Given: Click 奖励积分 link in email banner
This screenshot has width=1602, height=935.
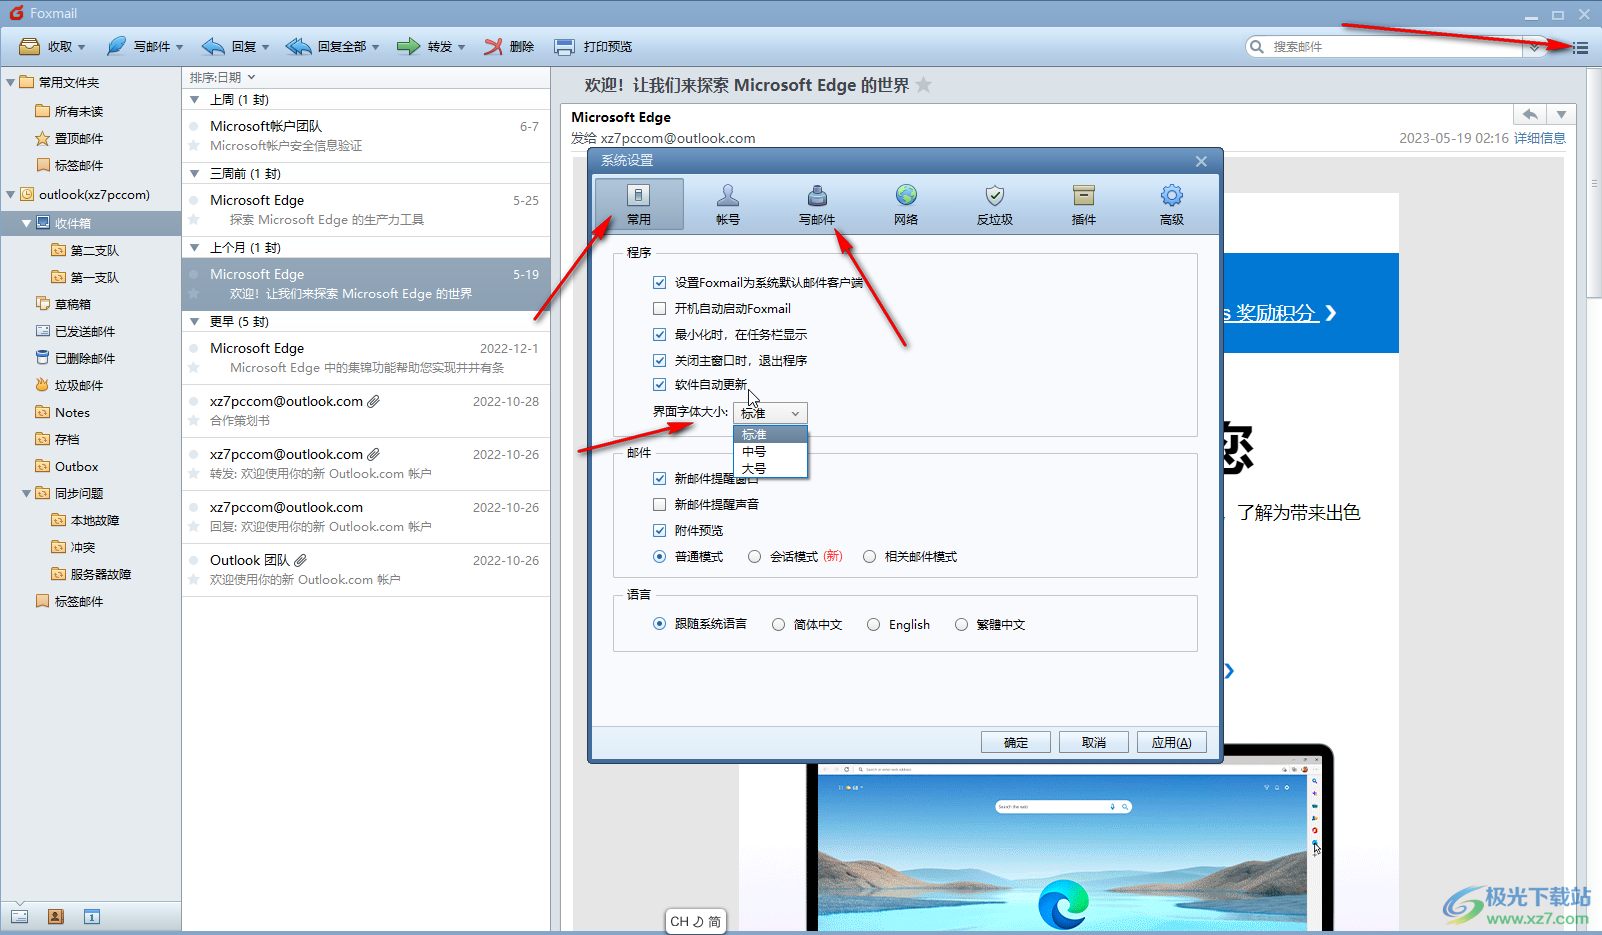Looking at the screenshot, I should 1277,313.
